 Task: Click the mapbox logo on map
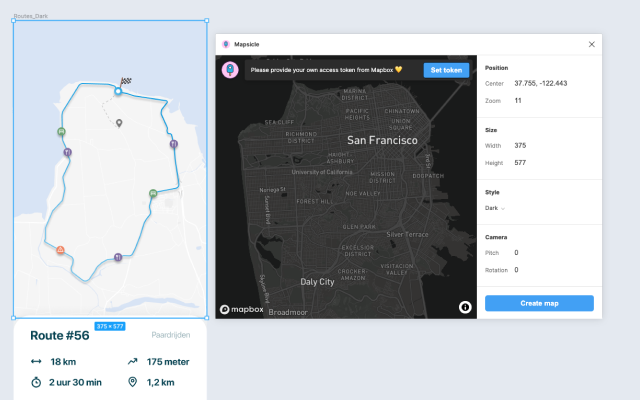point(242,309)
